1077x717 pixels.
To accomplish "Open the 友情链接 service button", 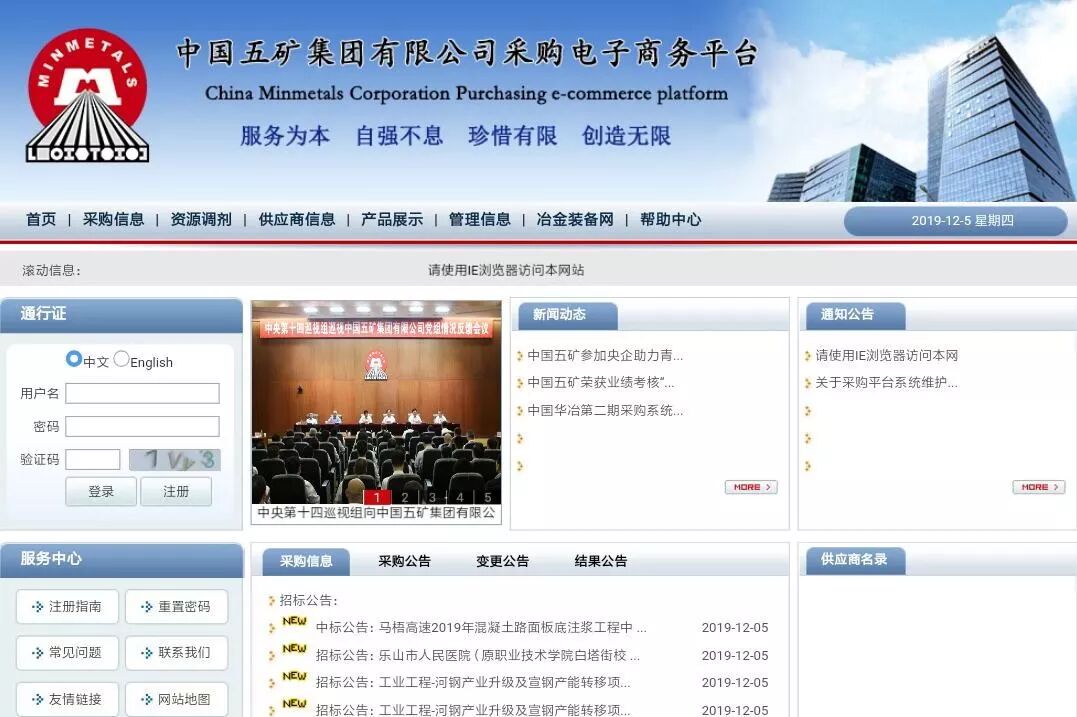I will (x=67, y=699).
